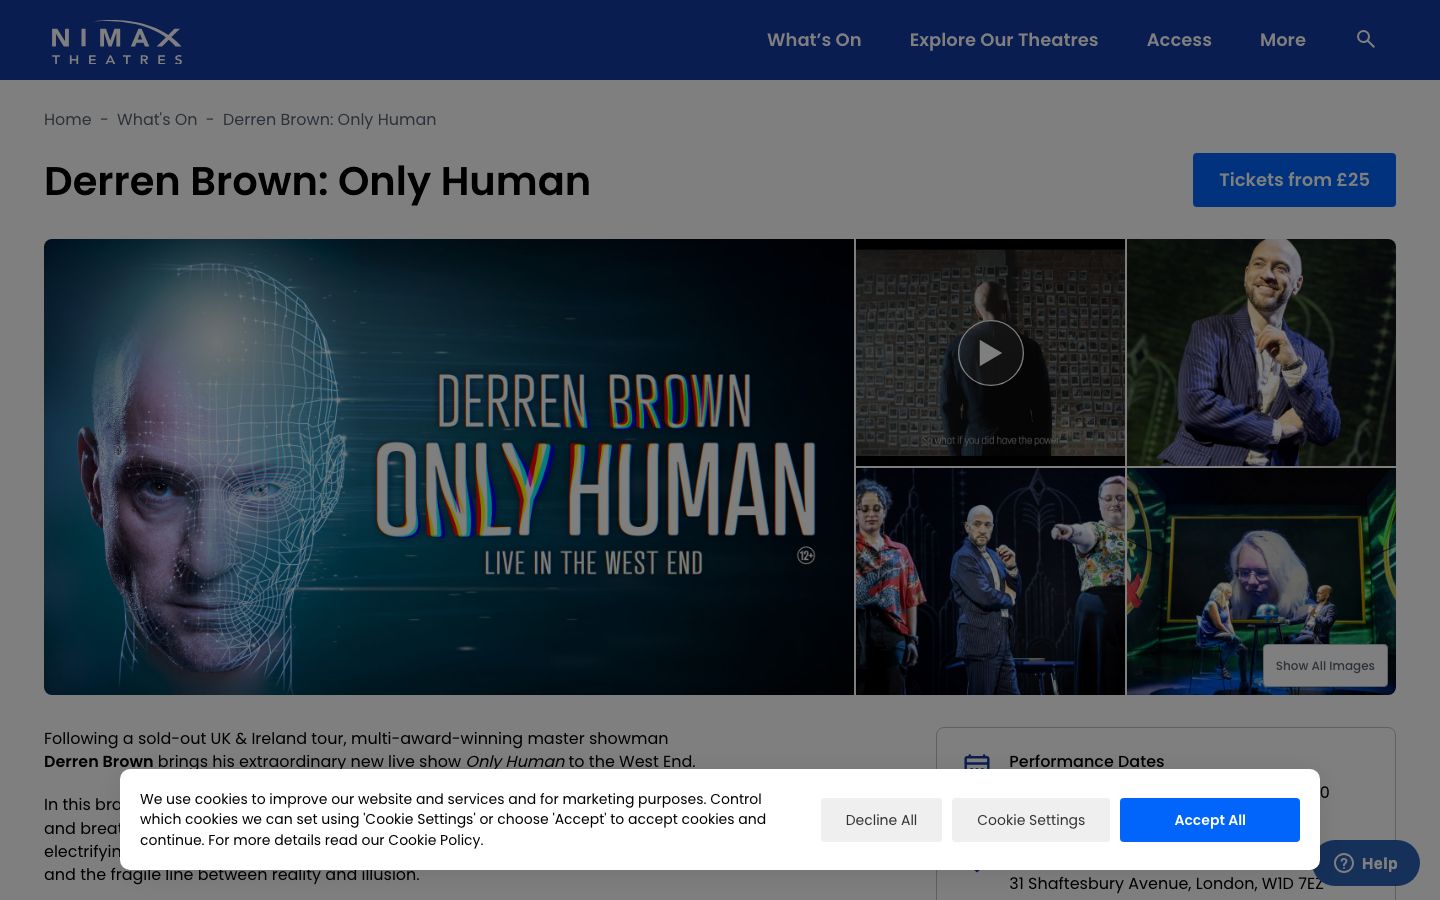
Task: Open the Derren Brown Only Human poster image
Action: (x=449, y=467)
